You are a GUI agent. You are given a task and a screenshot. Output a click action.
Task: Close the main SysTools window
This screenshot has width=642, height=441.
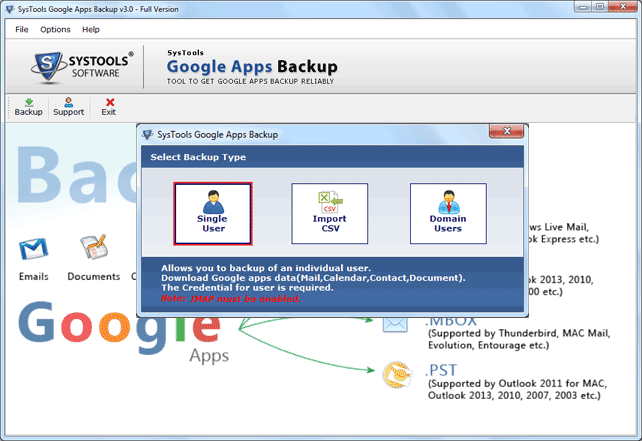pos(623,6)
